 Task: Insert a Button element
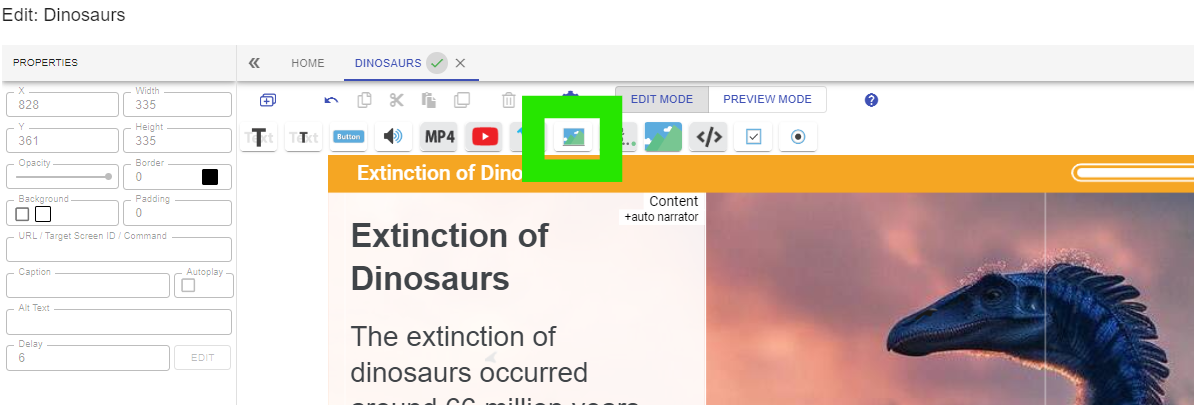pyautogui.click(x=349, y=137)
